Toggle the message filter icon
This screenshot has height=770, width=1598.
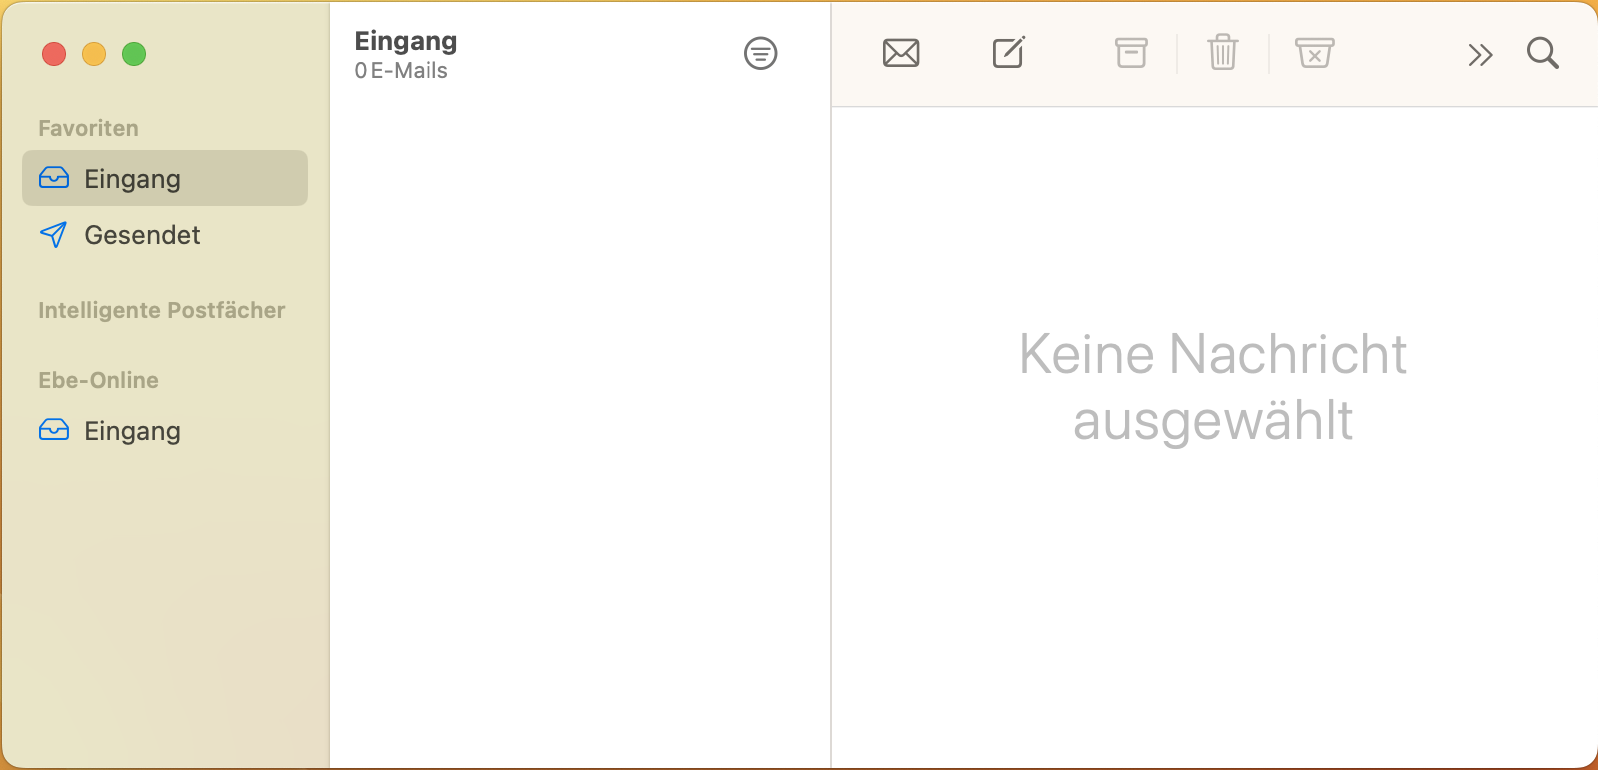tap(761, 53)
